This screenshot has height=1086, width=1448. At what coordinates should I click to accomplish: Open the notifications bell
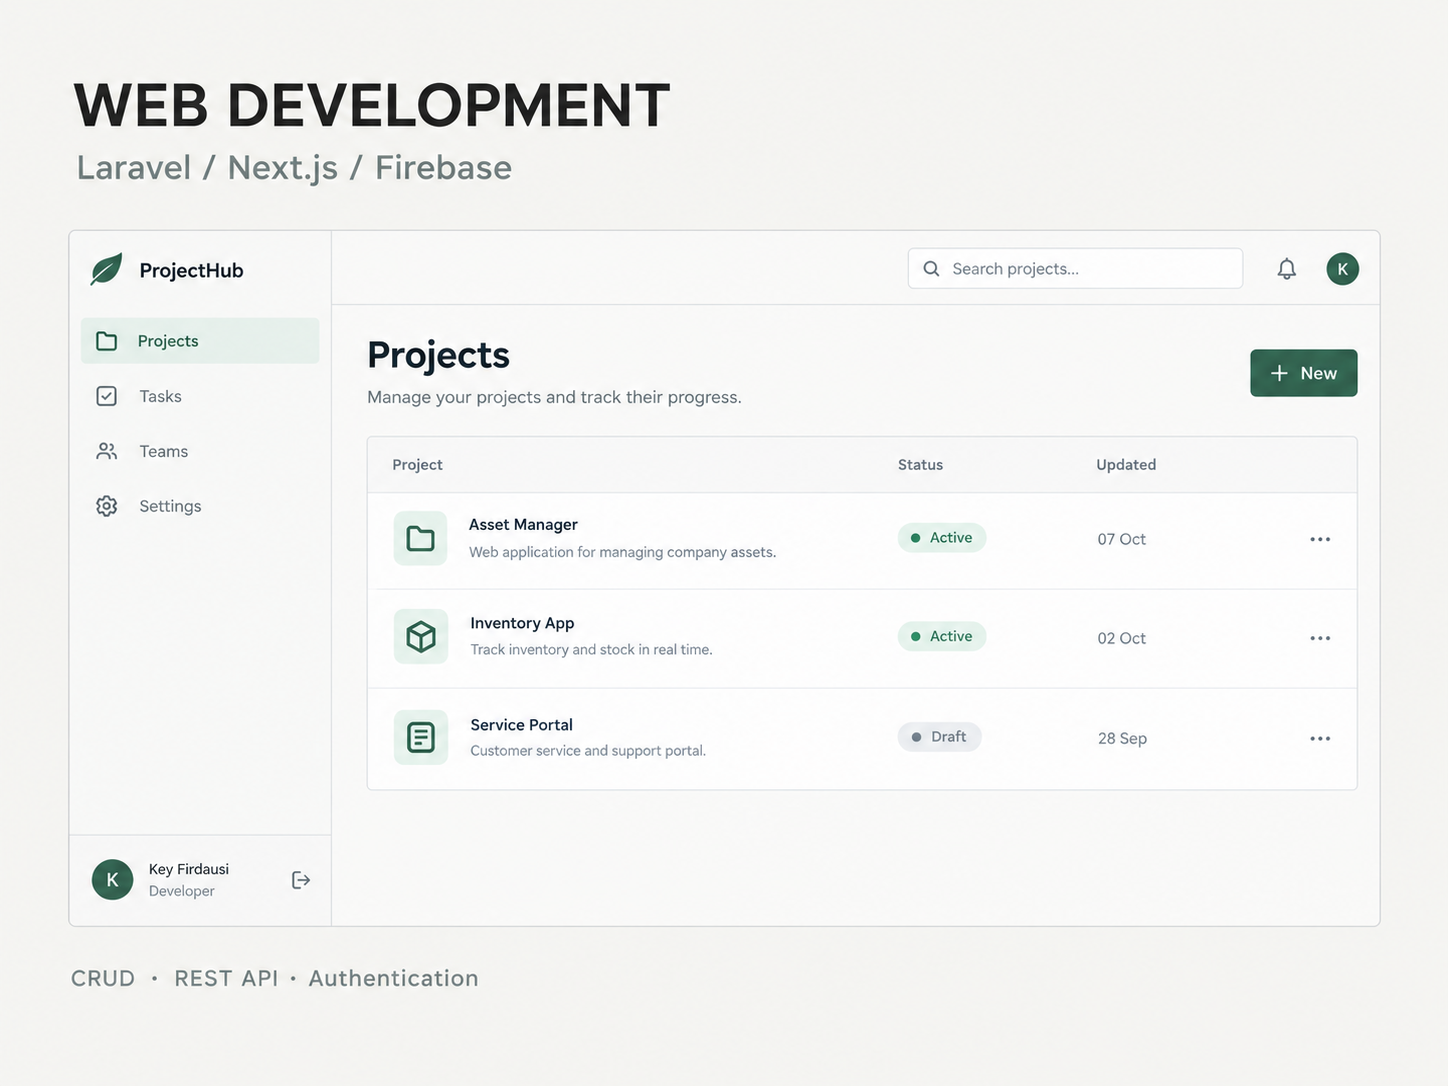[x=1287, y=269]
